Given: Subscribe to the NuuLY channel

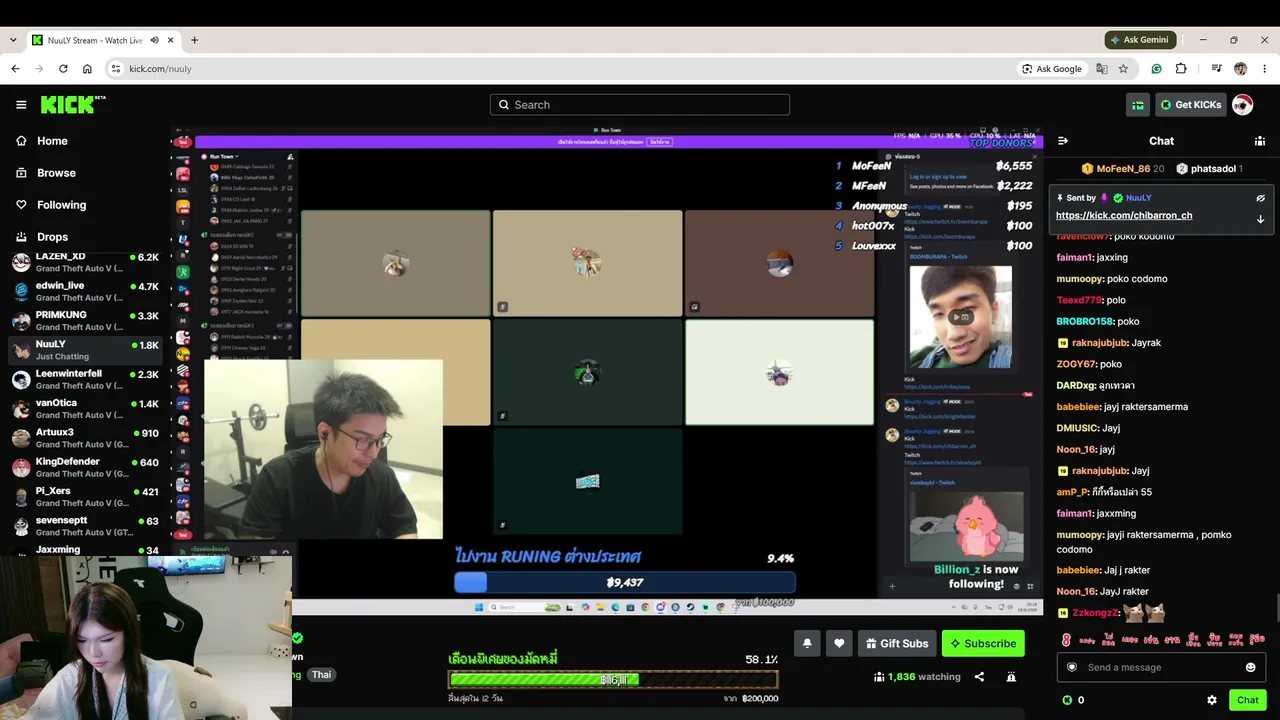Looking at the screenshot, I should pos(983,643).
